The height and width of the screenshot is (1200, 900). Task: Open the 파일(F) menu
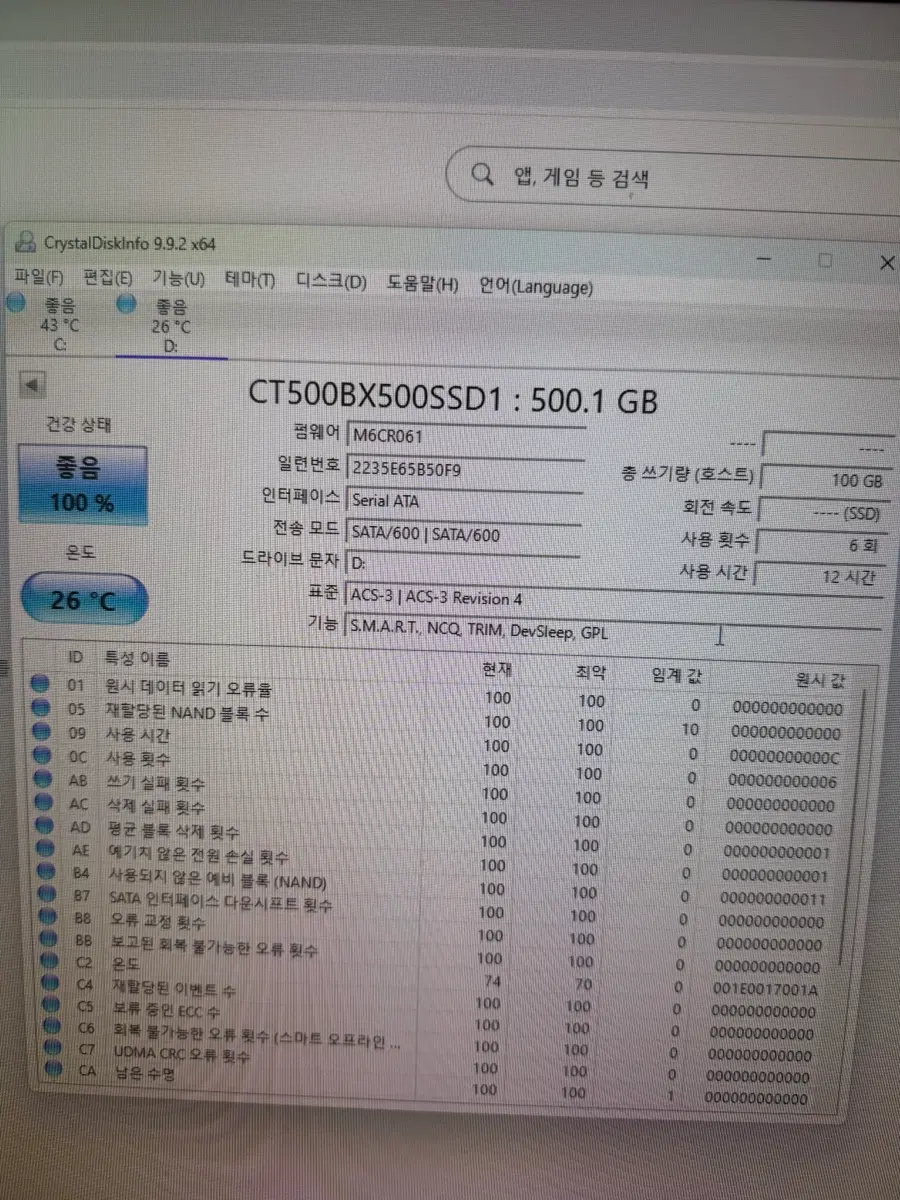coord(39,277)
